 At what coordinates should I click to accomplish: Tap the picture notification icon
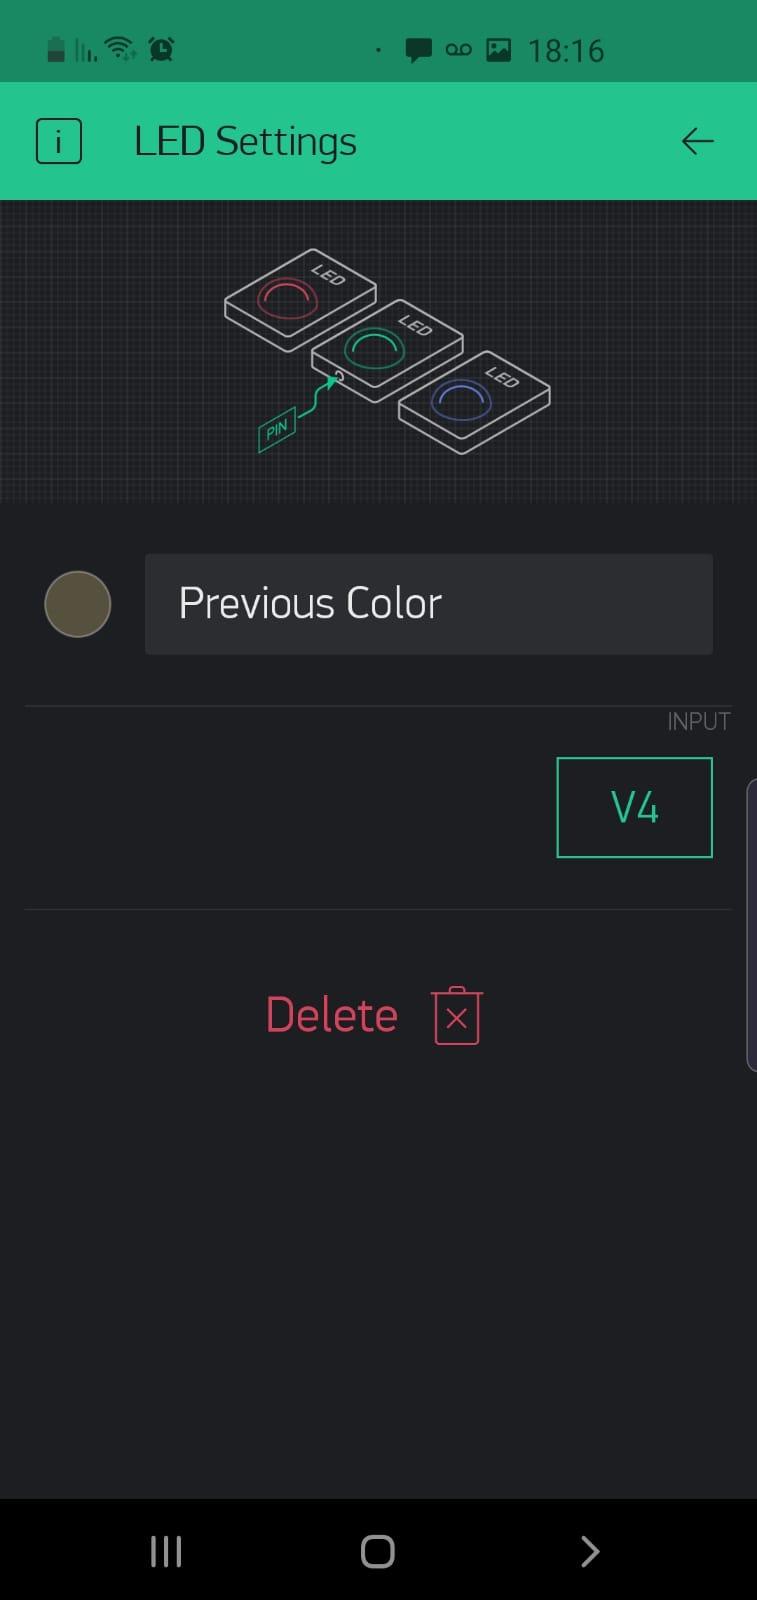[498, 50]
